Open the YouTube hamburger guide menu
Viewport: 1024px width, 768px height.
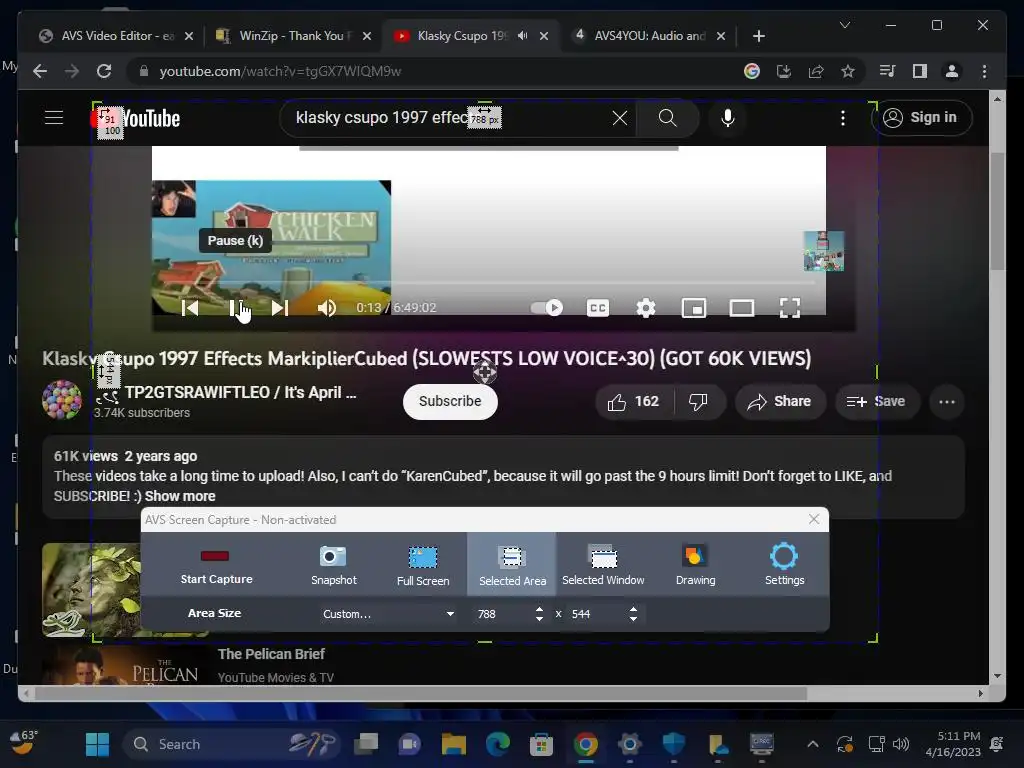(x=54, y=118)
